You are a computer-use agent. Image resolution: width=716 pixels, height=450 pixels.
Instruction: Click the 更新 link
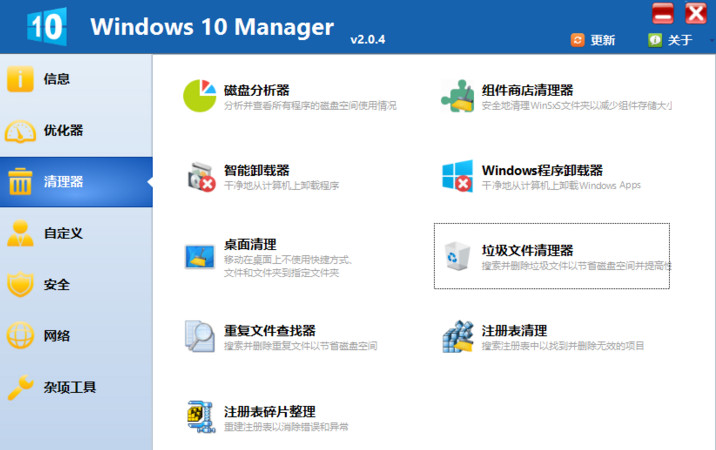(x=603, y=40)
